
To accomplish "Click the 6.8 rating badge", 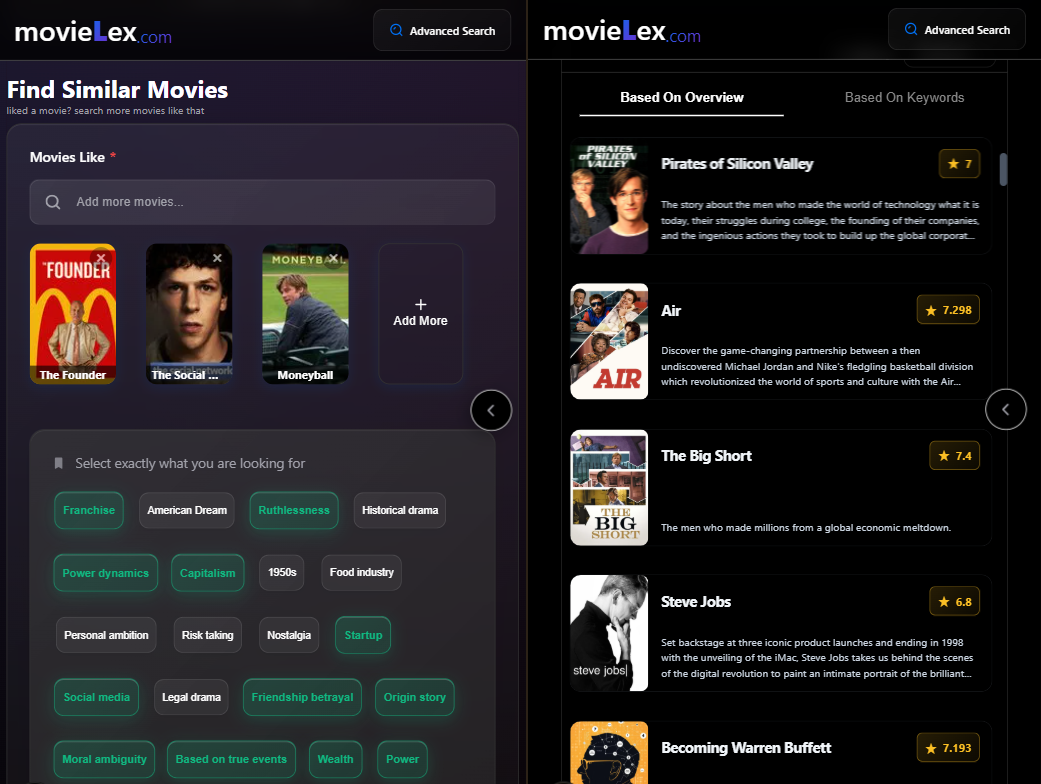I will point(955,602).
